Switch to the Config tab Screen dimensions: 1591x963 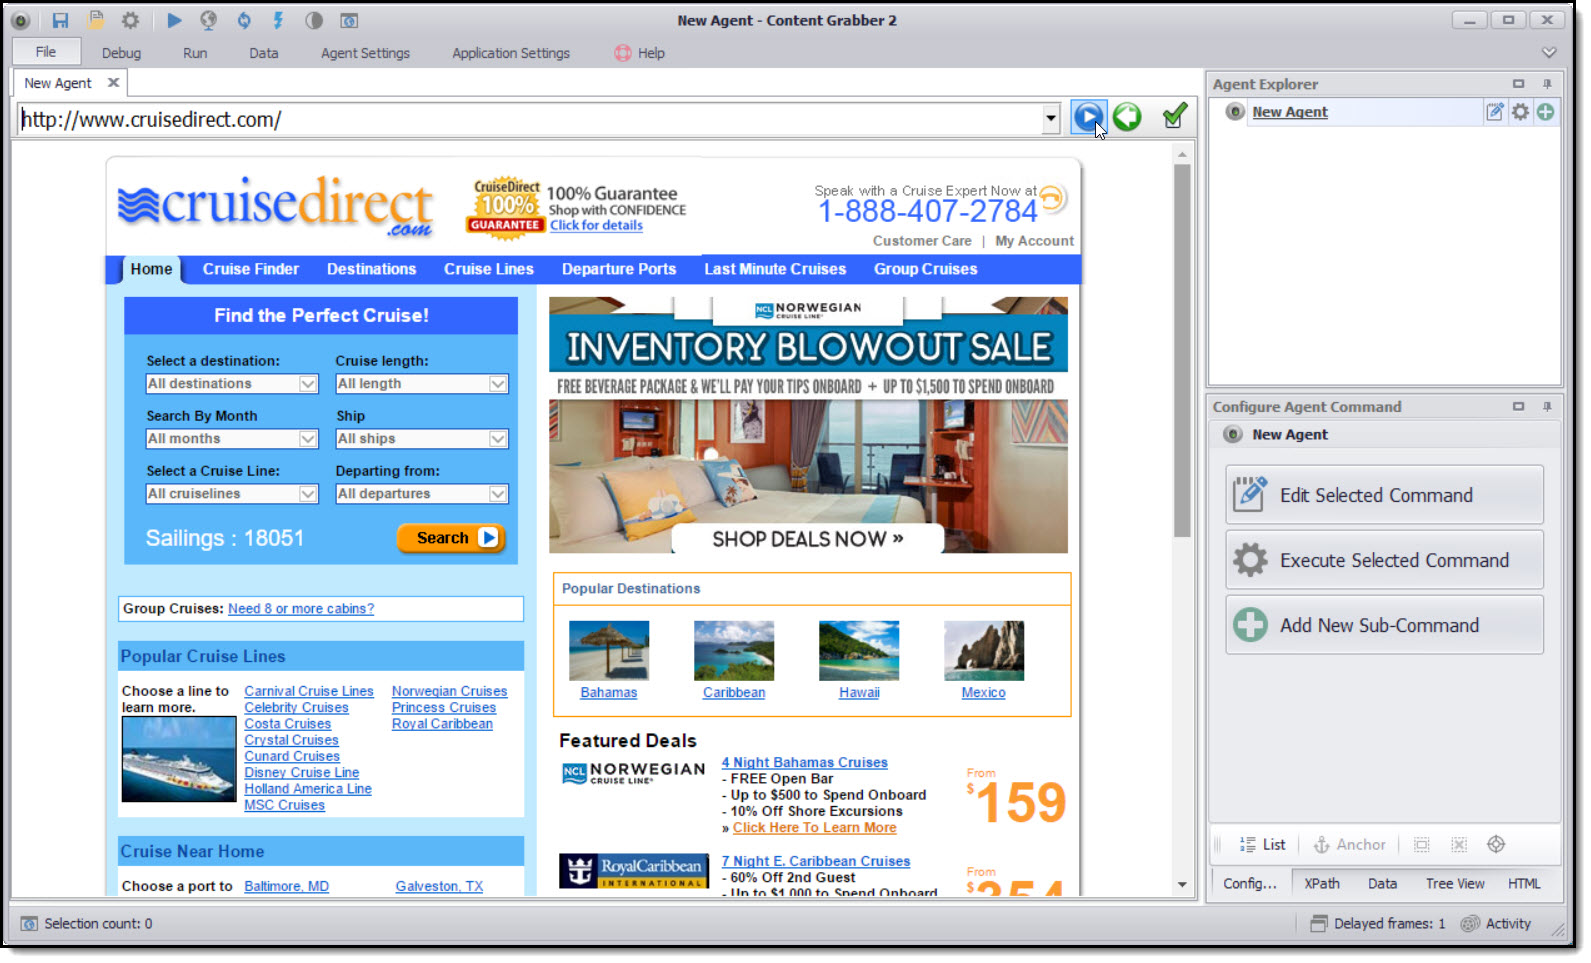click(1250, 883)
